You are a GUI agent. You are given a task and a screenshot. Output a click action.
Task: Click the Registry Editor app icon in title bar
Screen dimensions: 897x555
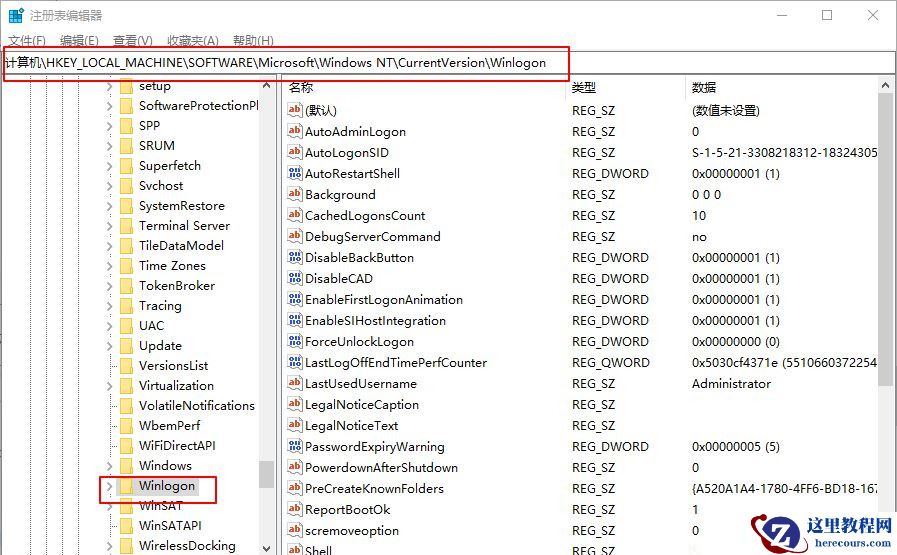[16, 15]
